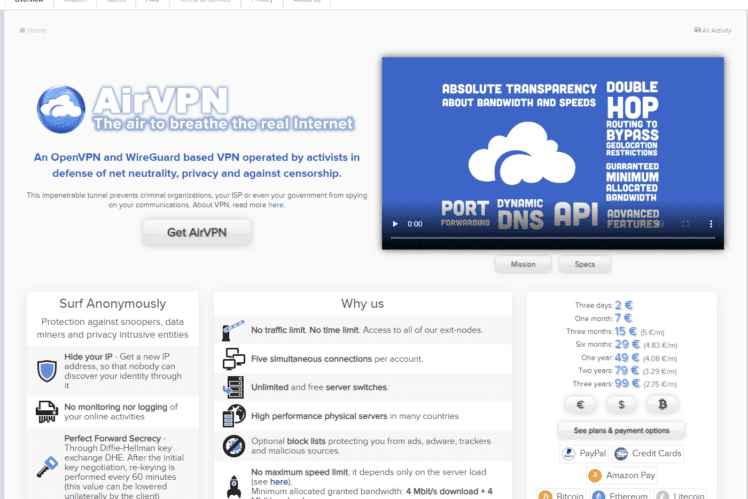Seek on the video progress bar

[x=553, y=238]
